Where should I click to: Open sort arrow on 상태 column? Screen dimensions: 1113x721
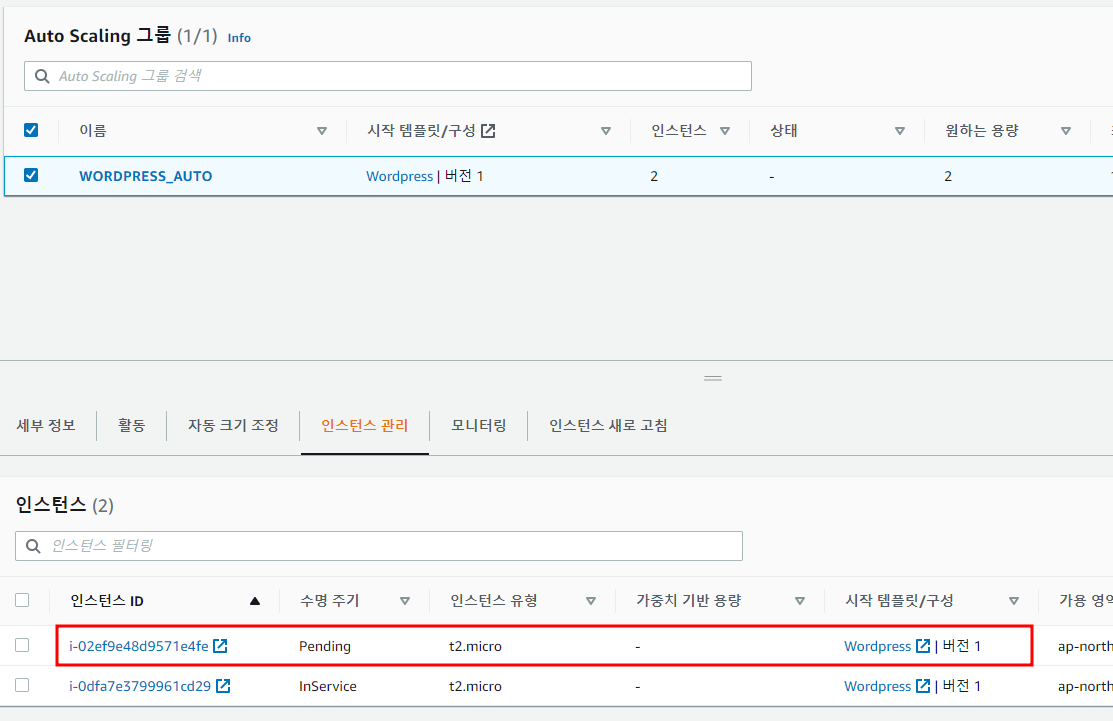tap(899, 131)
